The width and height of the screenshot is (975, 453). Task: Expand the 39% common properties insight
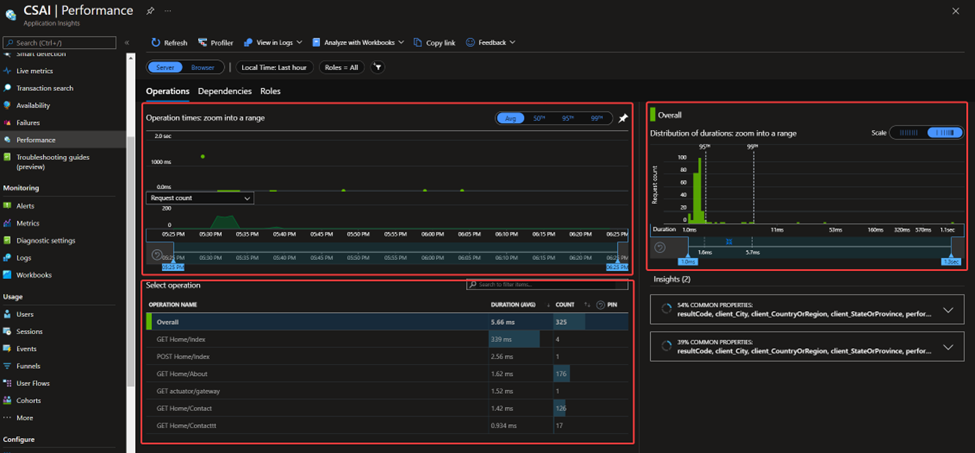(x=948, y=347)
